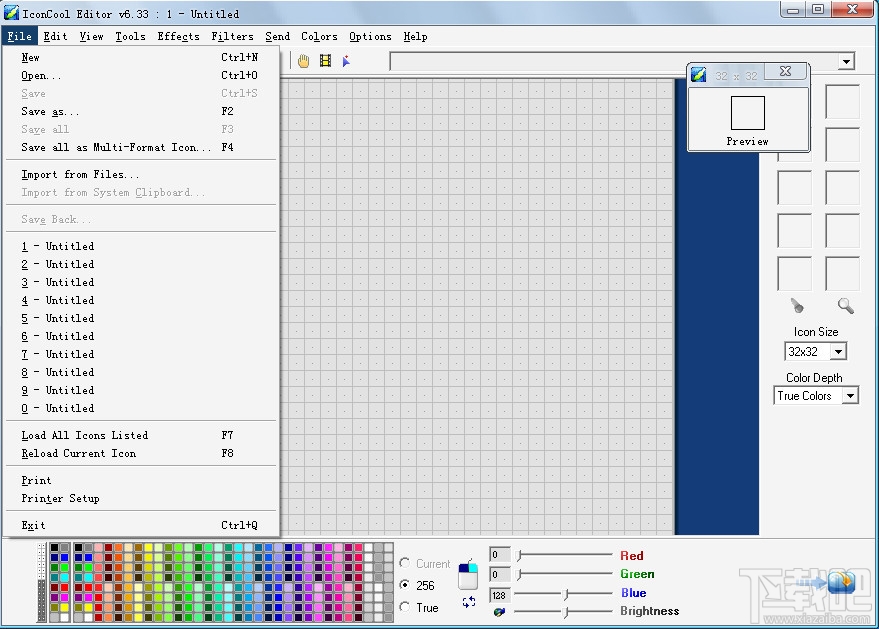Select the Hand pan tool
Viewport: 879px width, 629px height.
coord(303,60)
